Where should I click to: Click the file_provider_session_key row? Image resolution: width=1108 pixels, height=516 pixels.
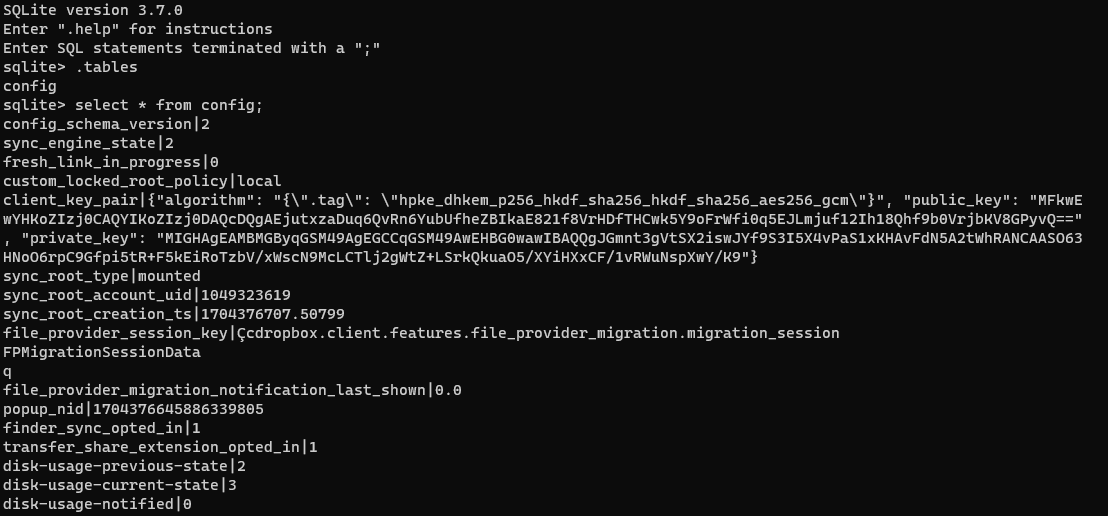click(x=420, y=333)
